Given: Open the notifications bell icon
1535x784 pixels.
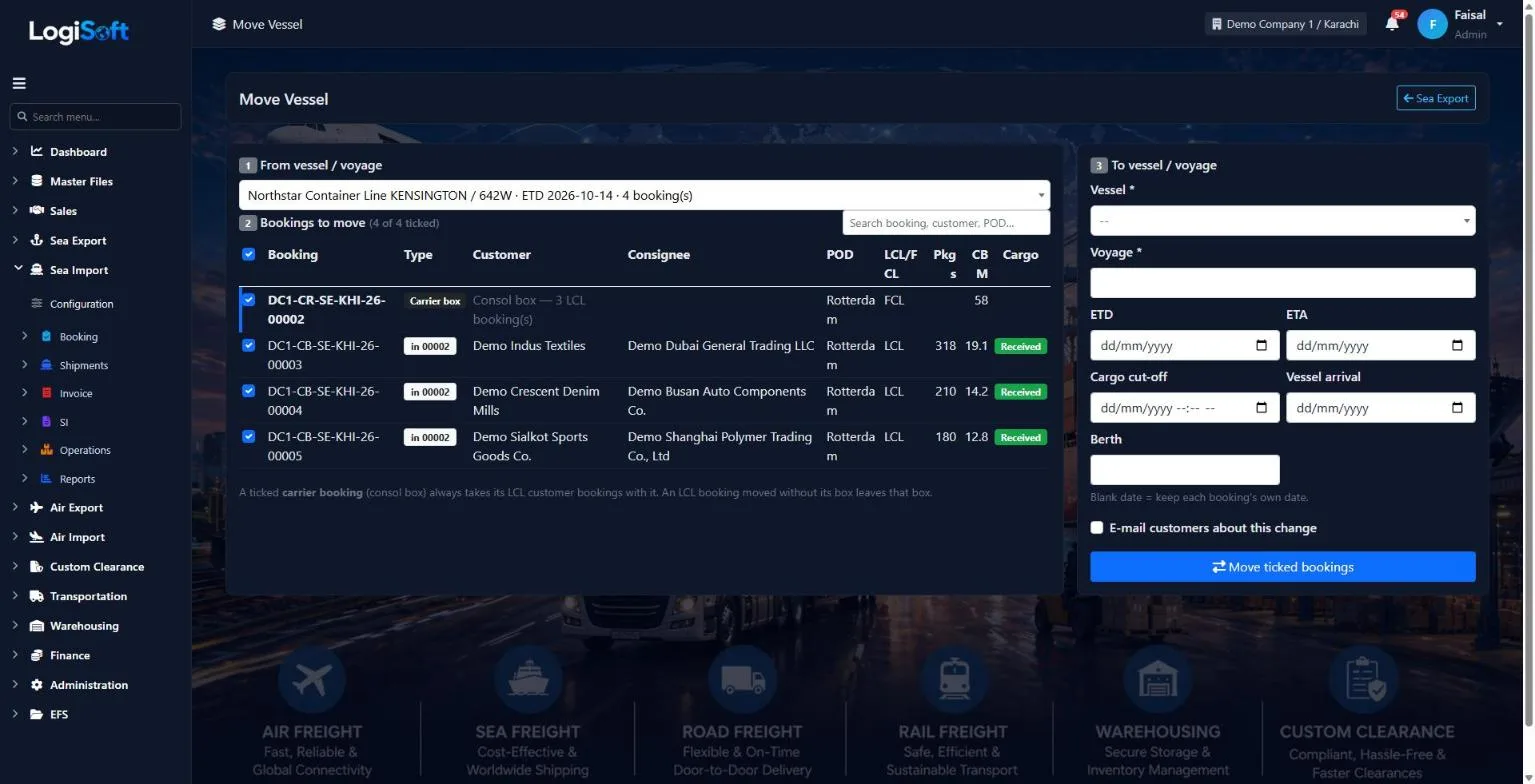Looking at the screenshot, I should 1392,23.
